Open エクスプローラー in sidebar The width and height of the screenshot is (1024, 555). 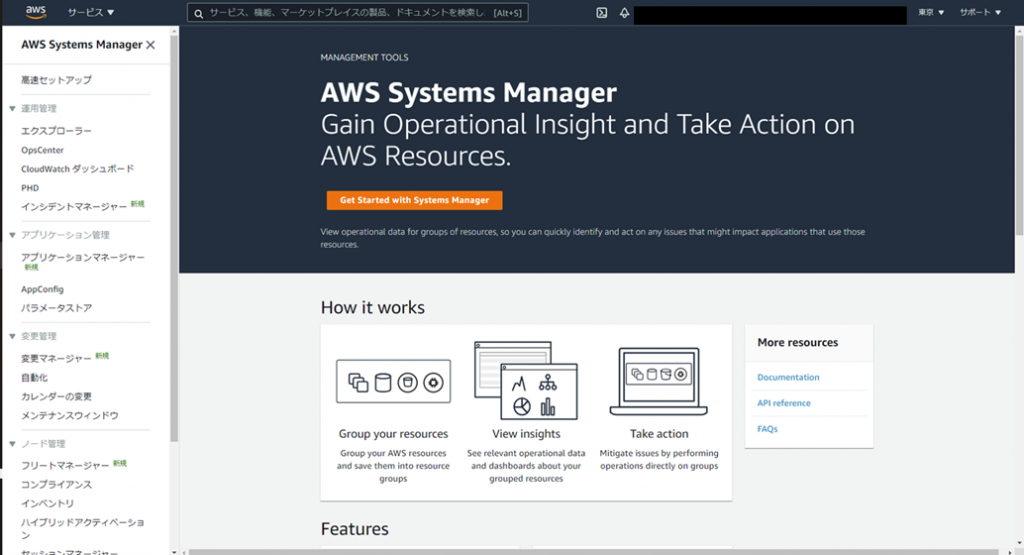56,131
